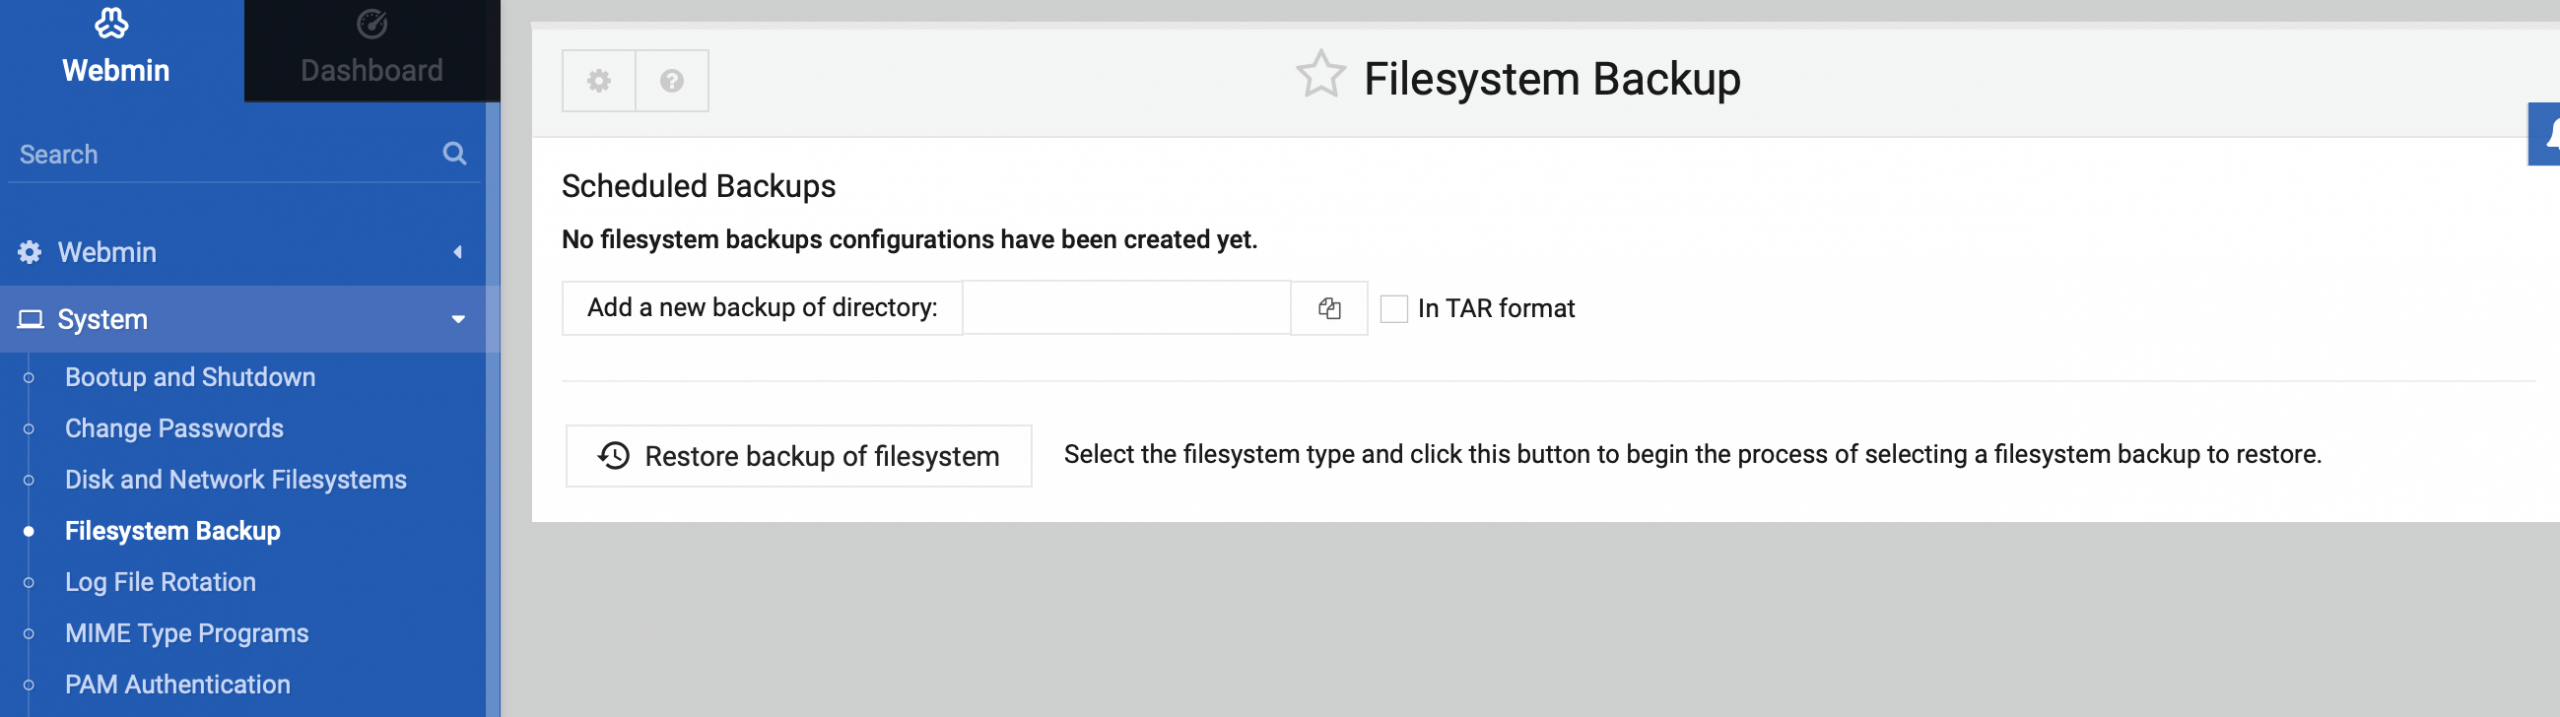Viewport: 2560px width, 717px height.
Task: Select the Webmin tab
Action: tap(116, 50)
